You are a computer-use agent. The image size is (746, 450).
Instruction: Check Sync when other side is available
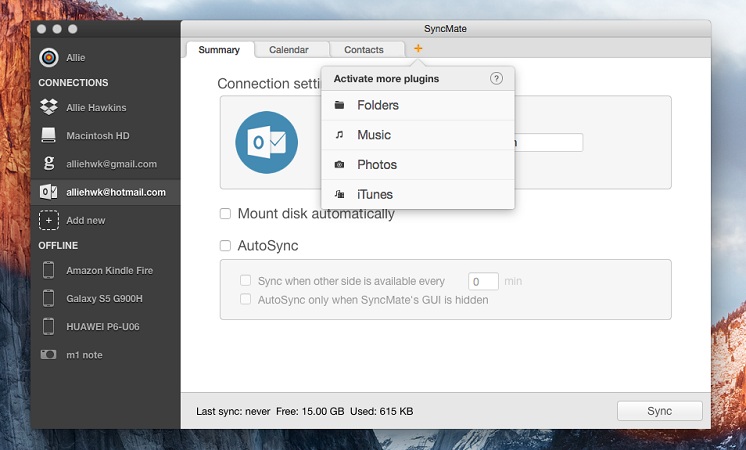coord(245,281)
